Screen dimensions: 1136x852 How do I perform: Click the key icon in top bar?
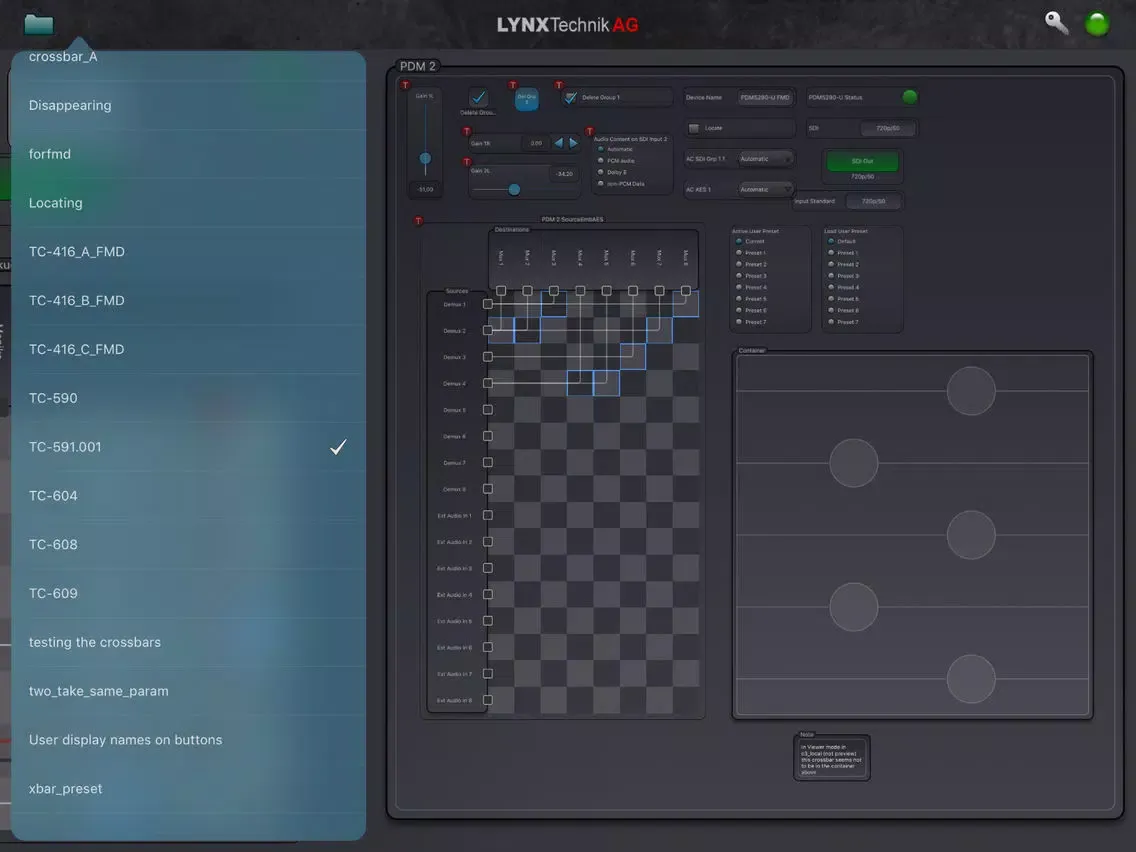click(x=1056, y=23)
